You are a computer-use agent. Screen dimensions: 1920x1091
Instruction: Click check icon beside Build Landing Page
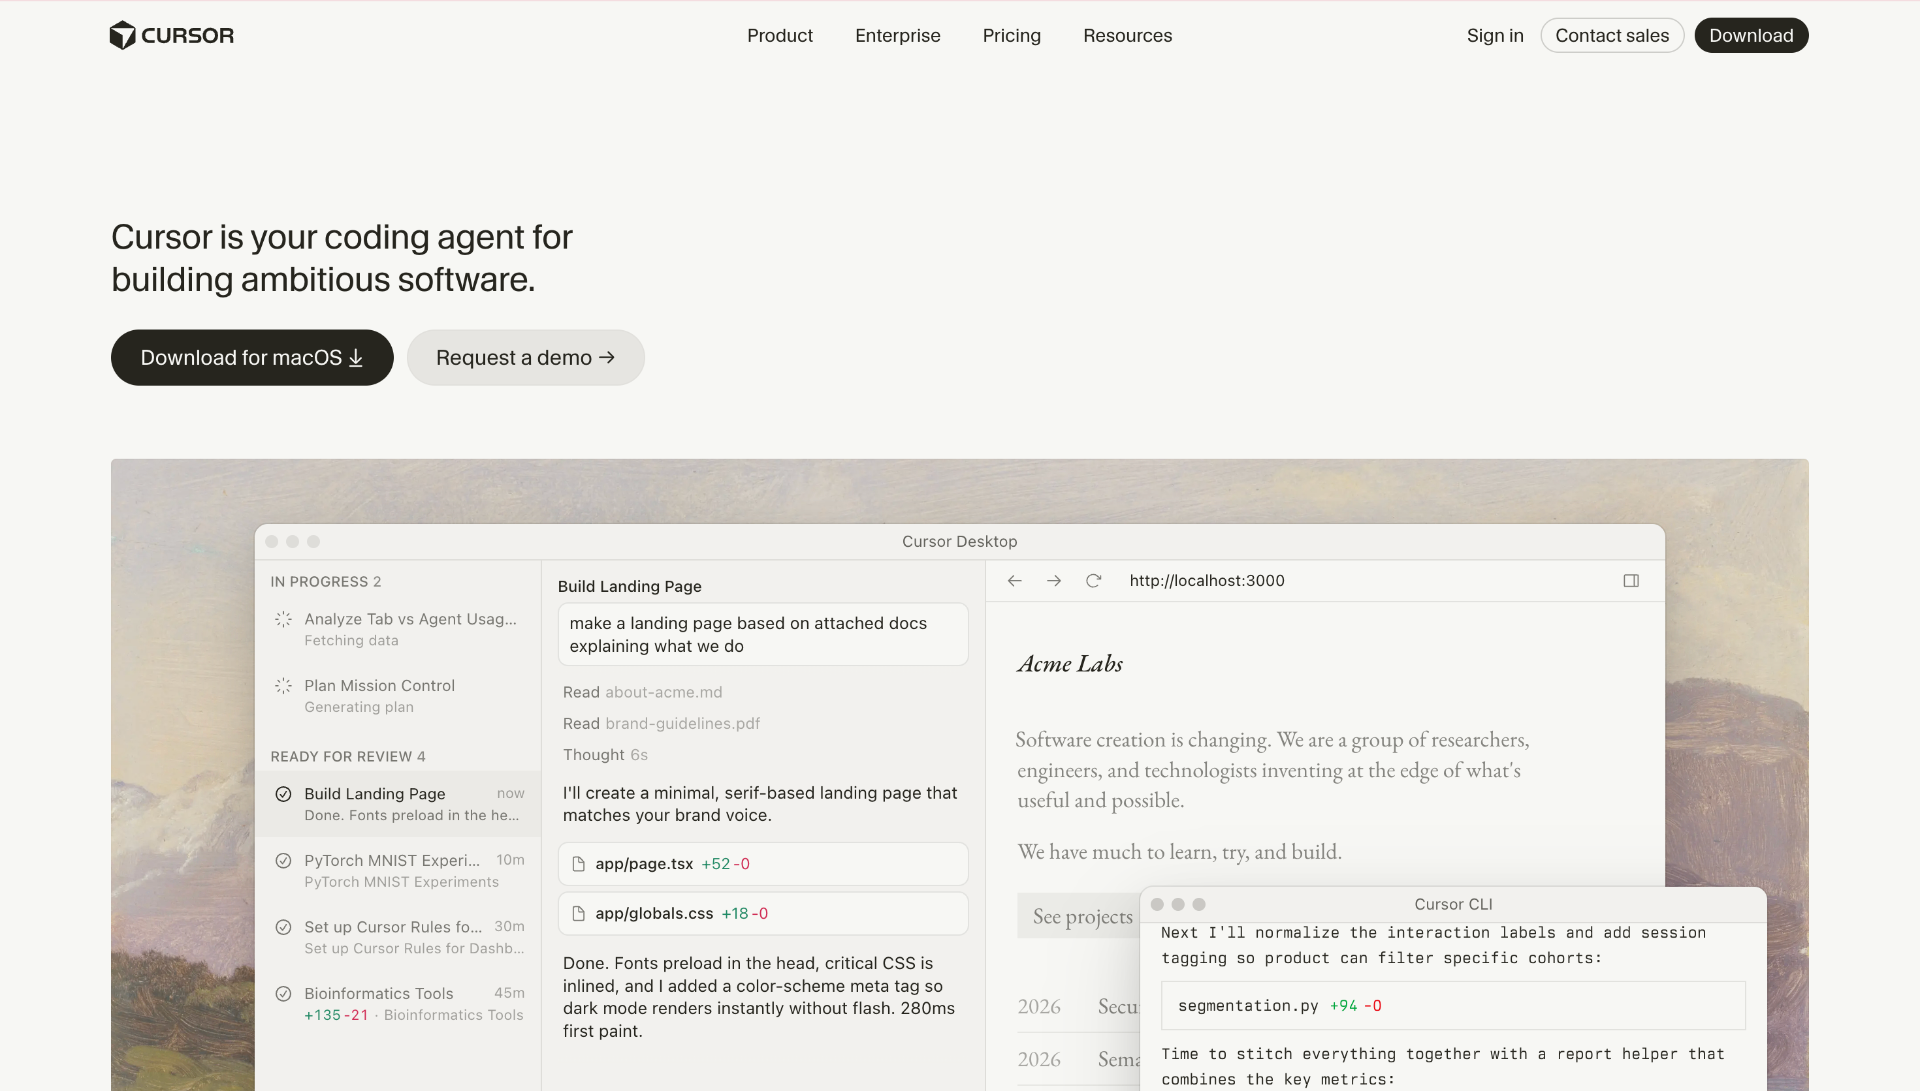pos(283,793)
